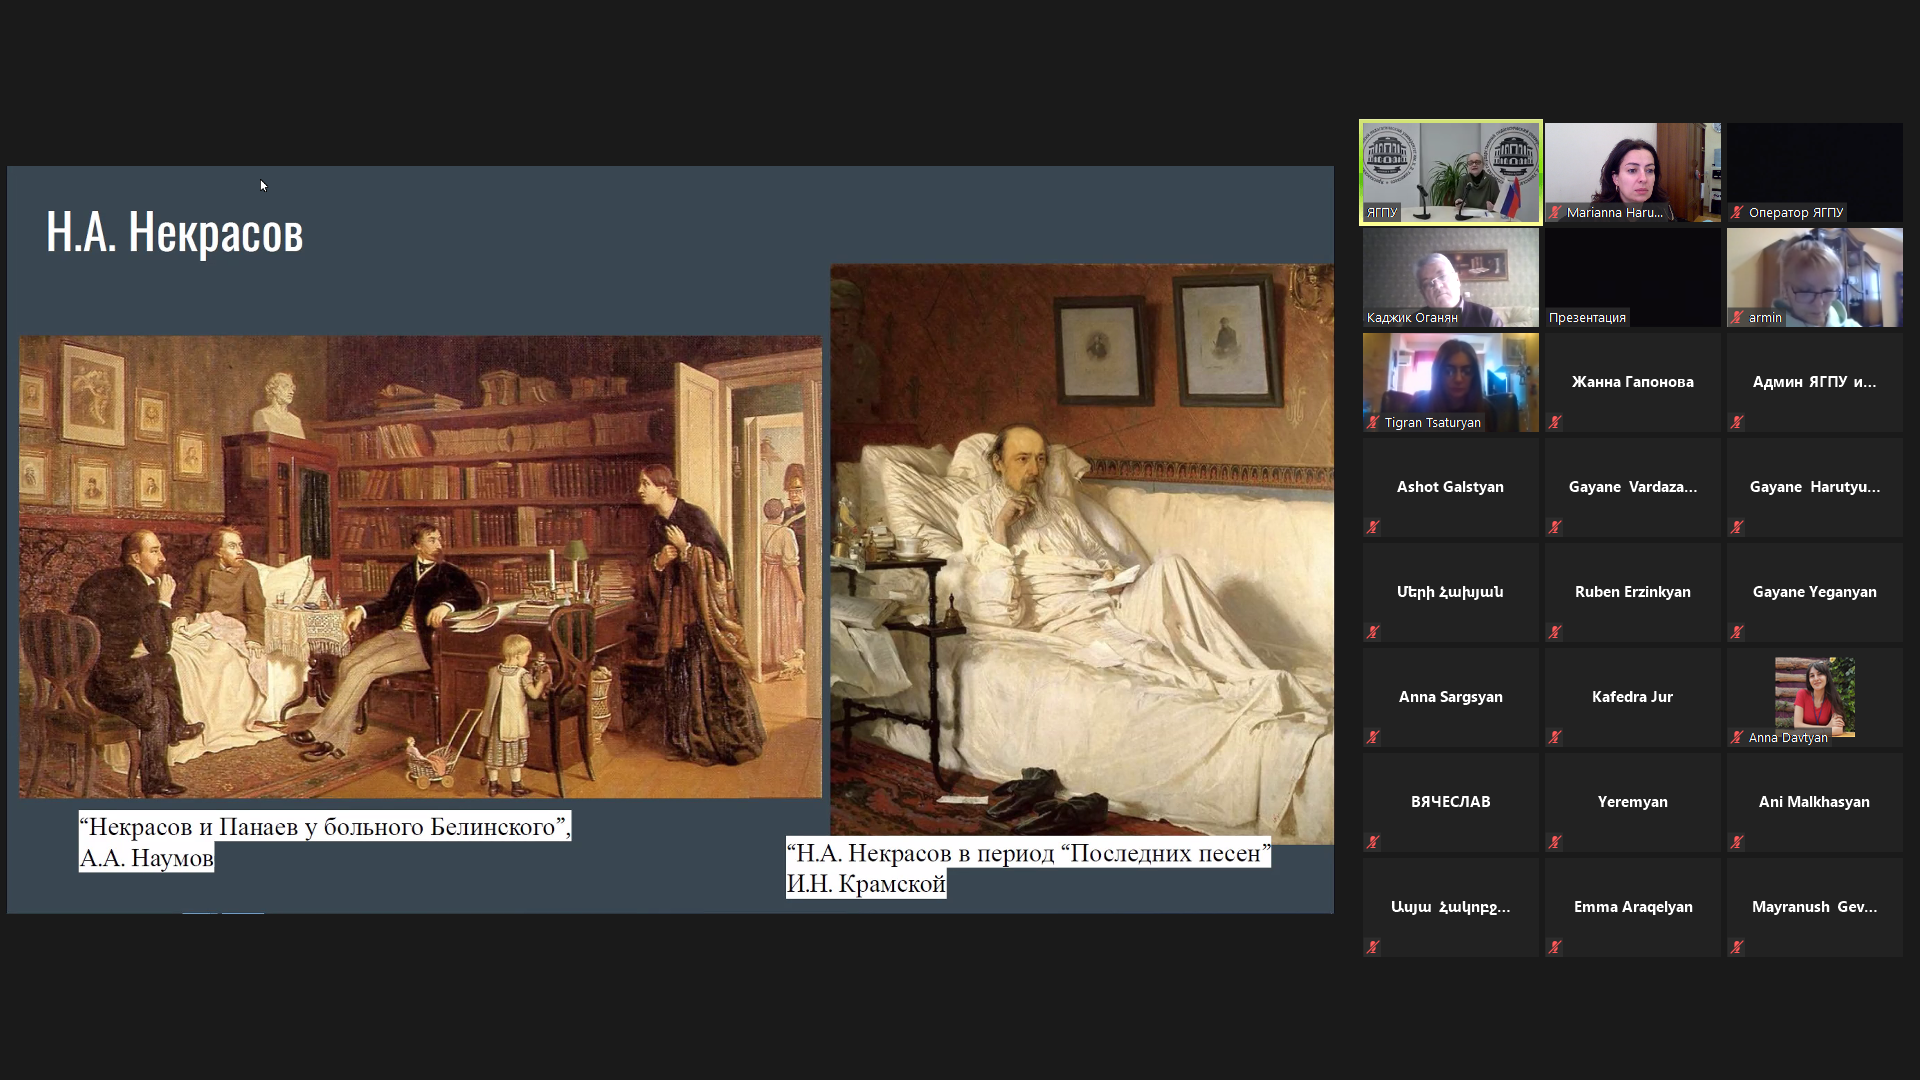Click muted mic icon on Оператор ЯГПУ tile
Viewport: 1920px width, 1080px height.
[x=1737, y=213]
